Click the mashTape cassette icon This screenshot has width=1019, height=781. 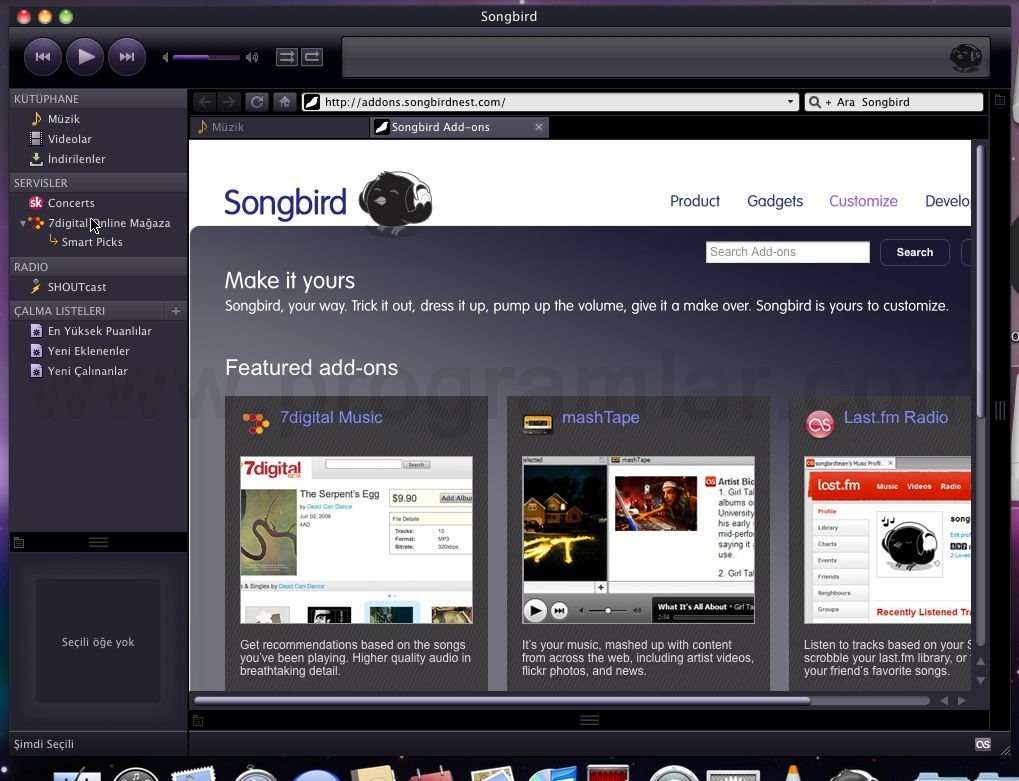[x=537, y=424]
